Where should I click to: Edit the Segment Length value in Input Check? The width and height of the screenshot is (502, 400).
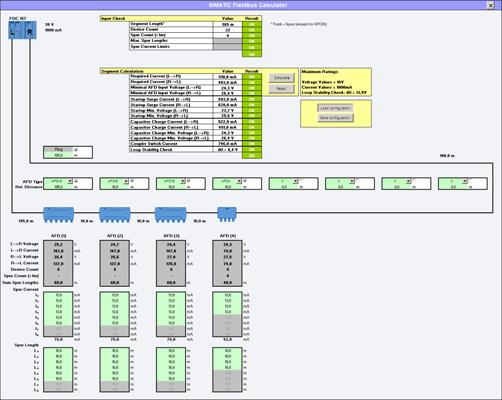[x=228, y=24]
